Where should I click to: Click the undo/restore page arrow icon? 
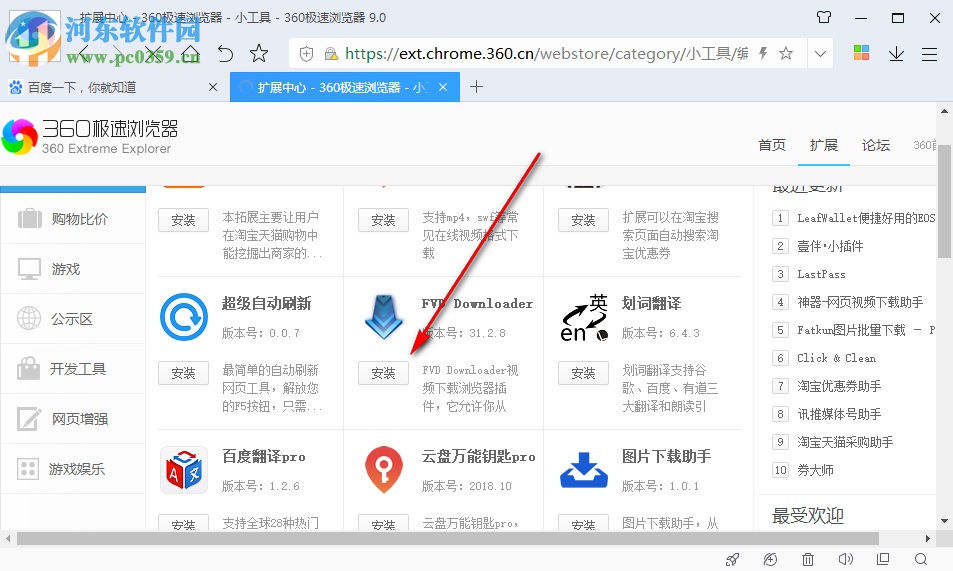click(x=225, y=54)
